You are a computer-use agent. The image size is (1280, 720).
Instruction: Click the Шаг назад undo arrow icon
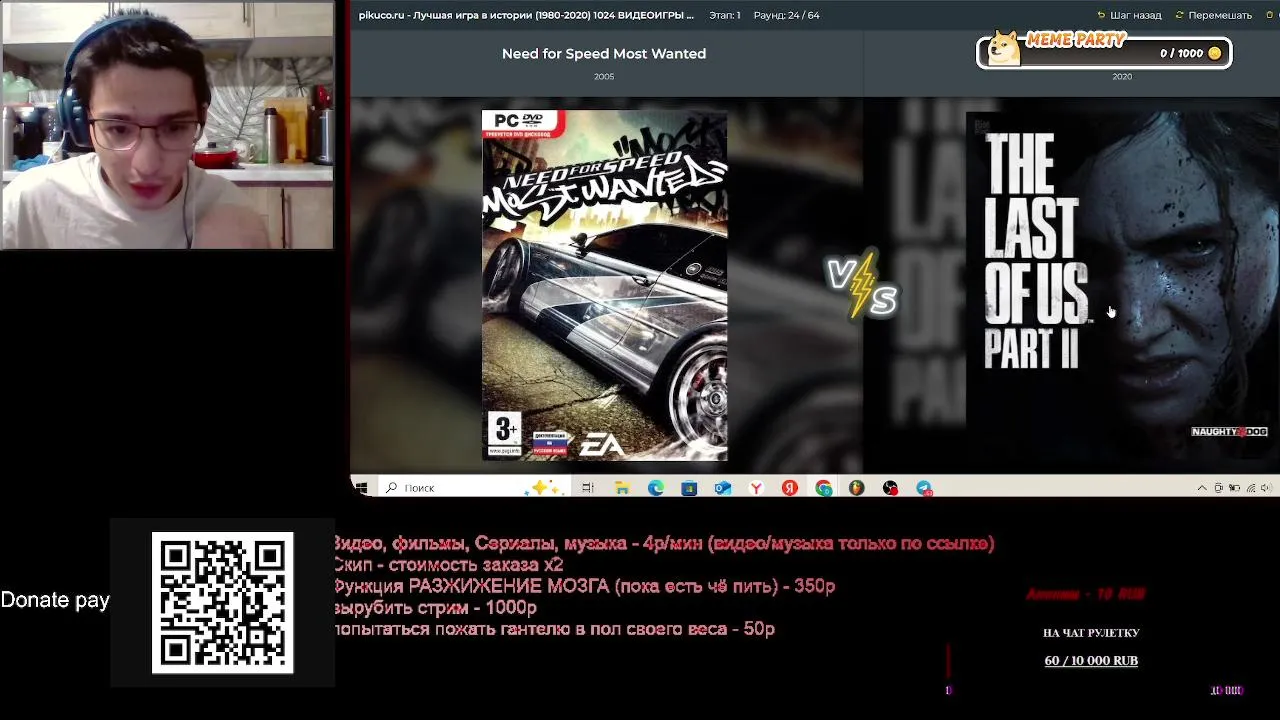pyautogui.click(x=1101, y=15)
